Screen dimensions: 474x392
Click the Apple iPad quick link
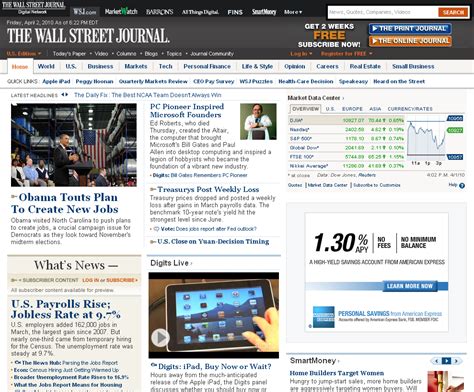[x=56, y=81]
